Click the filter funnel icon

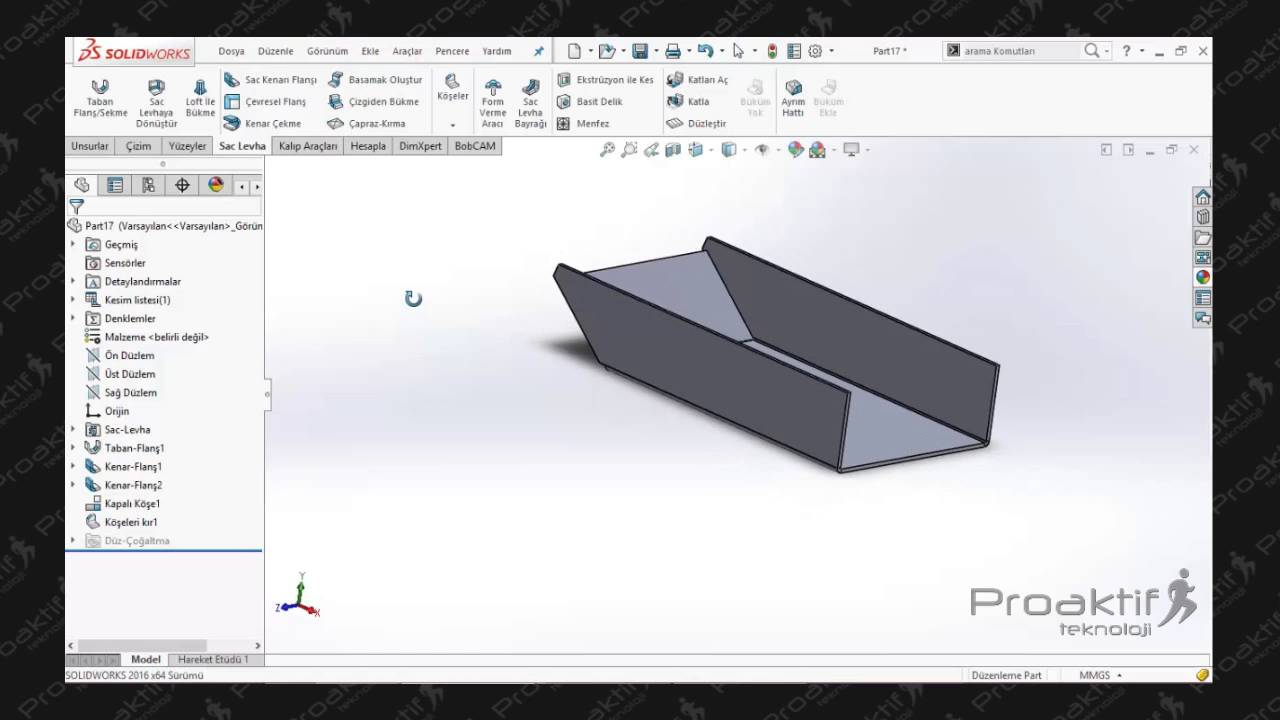point(76,206)
